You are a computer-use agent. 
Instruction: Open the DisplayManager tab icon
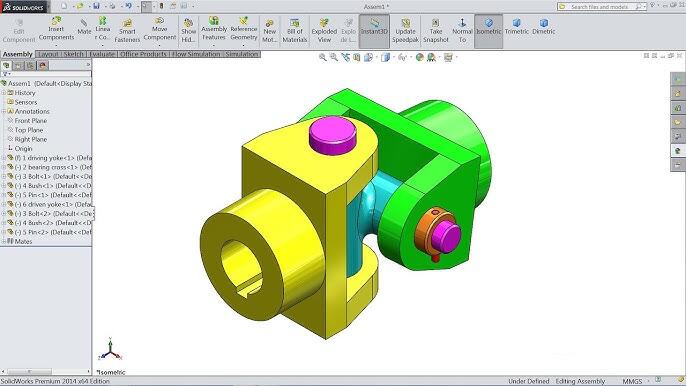[x=42, y=66]
